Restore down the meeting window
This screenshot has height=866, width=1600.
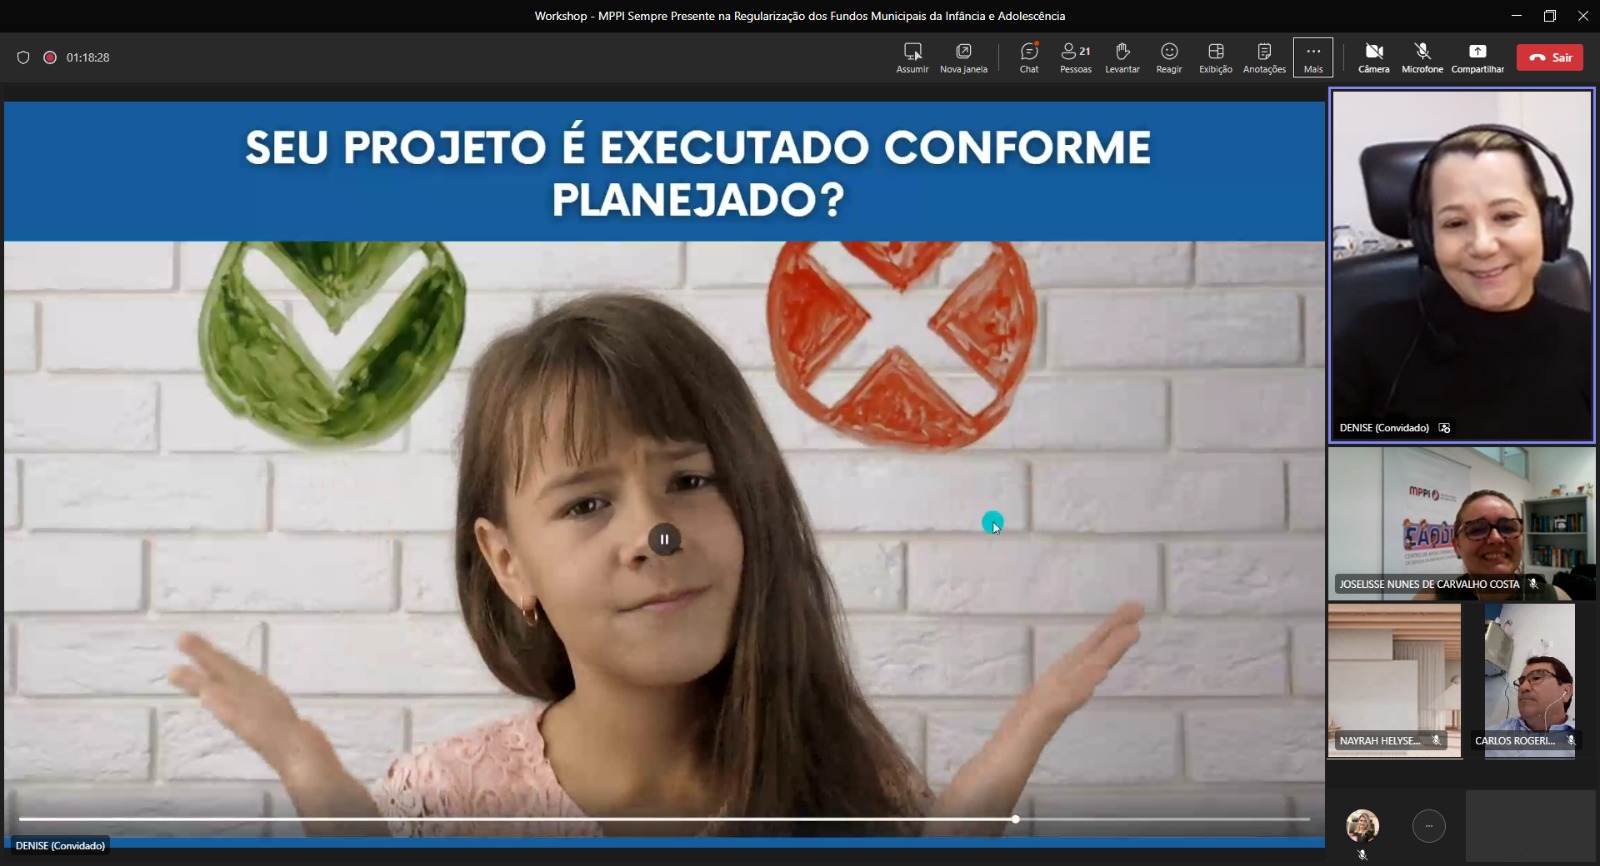tap(1550, 15)
